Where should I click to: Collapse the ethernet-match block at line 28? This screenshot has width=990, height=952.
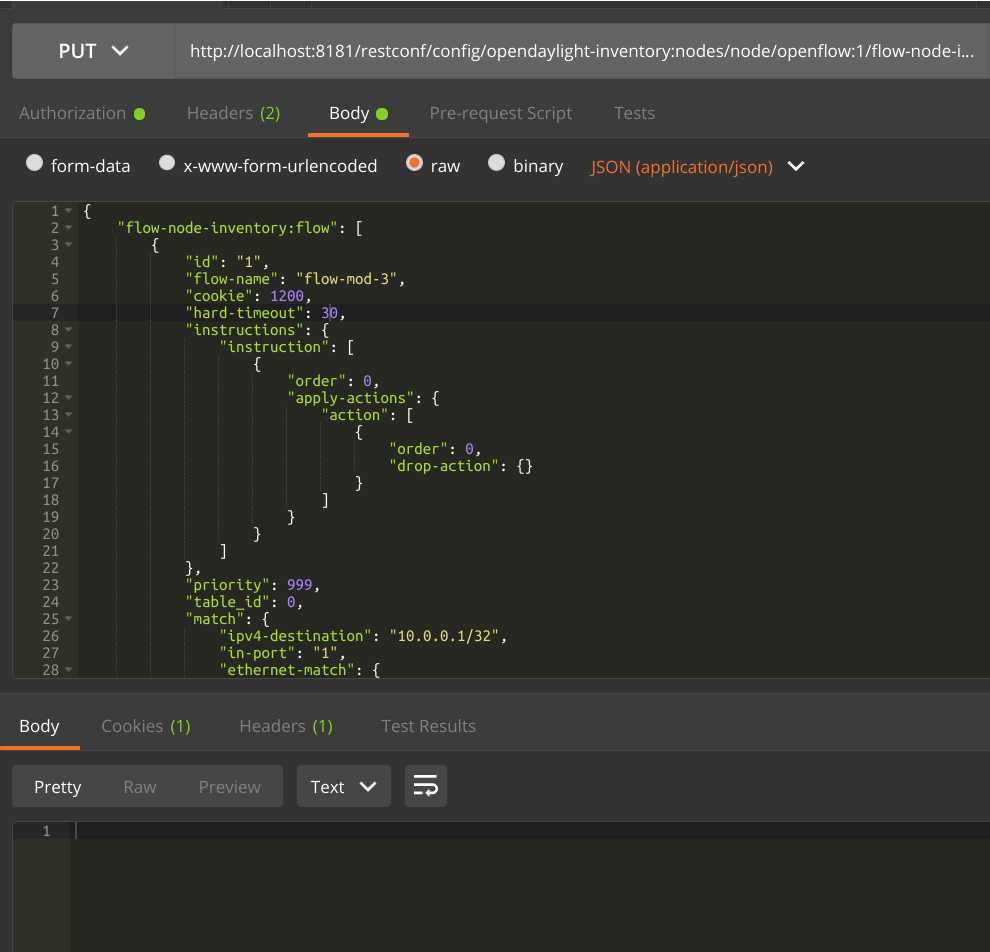68,670
